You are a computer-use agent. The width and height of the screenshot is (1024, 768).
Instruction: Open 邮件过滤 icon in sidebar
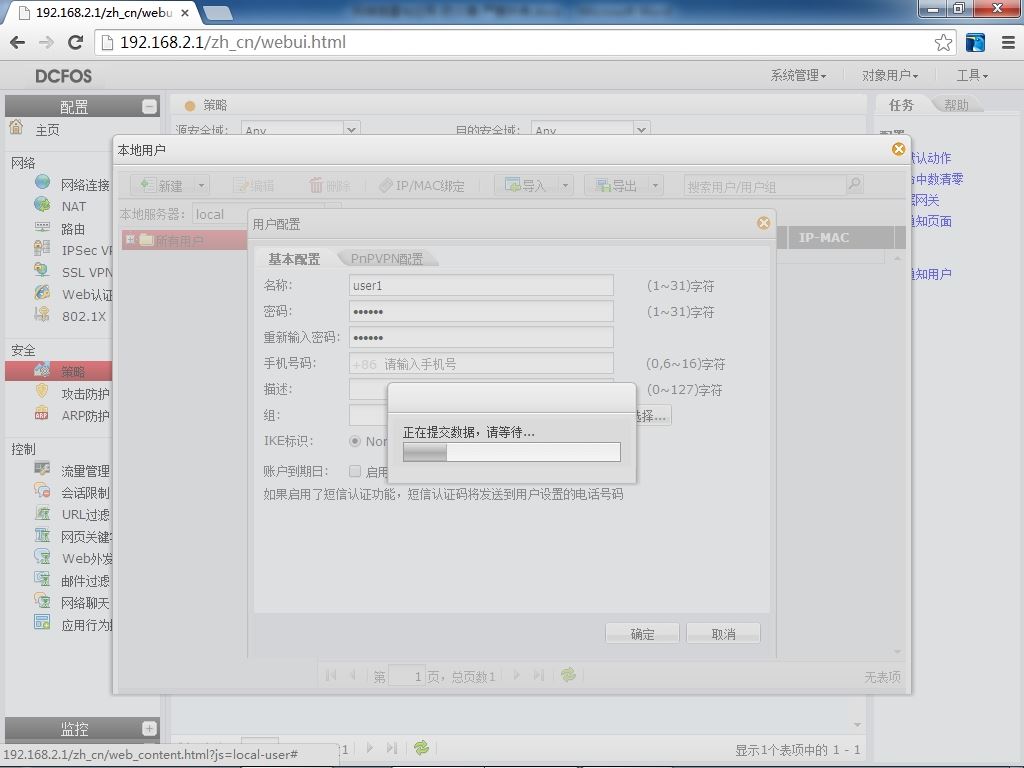click(x=42, y=579)
